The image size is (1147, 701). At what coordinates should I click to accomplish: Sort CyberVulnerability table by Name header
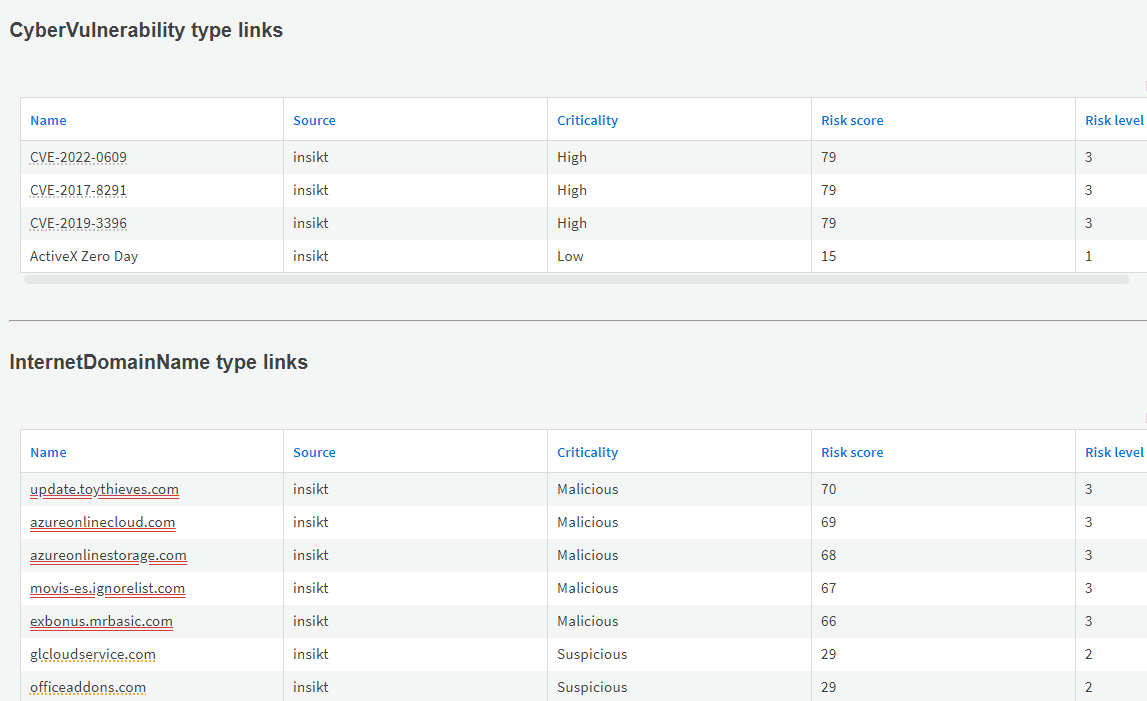48,120
